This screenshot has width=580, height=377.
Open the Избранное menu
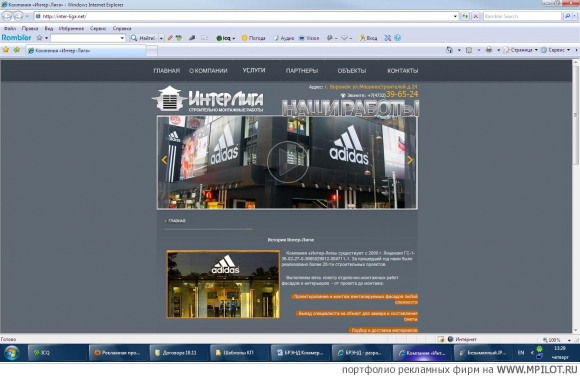[x=71, y=28]
